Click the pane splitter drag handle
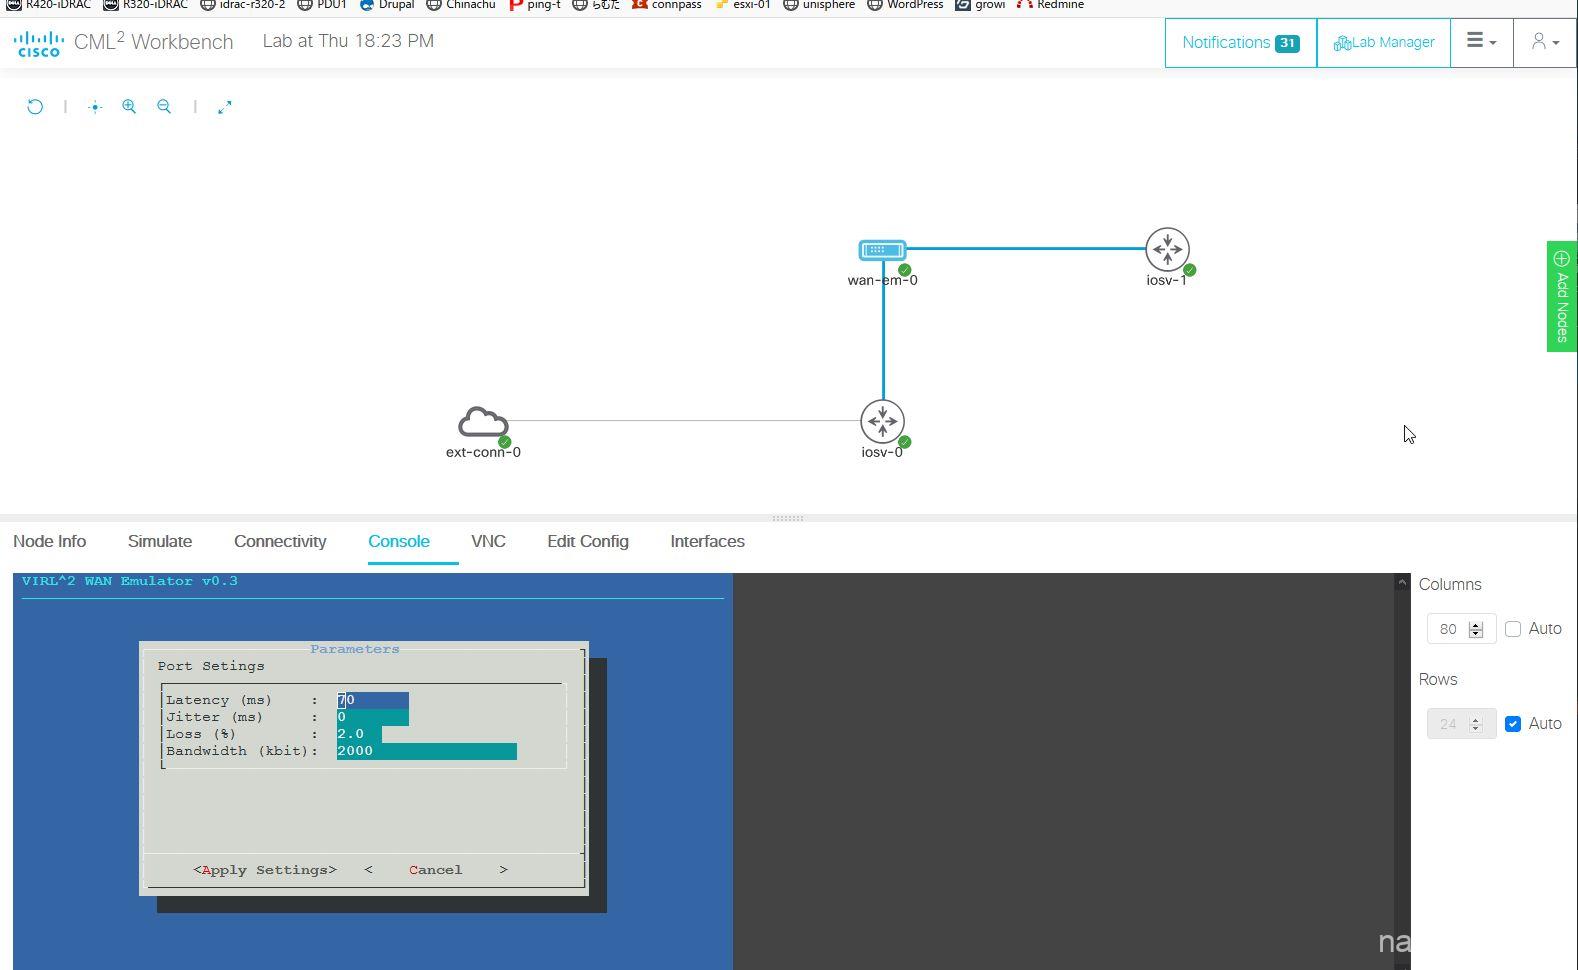 (x=788, y=518)
